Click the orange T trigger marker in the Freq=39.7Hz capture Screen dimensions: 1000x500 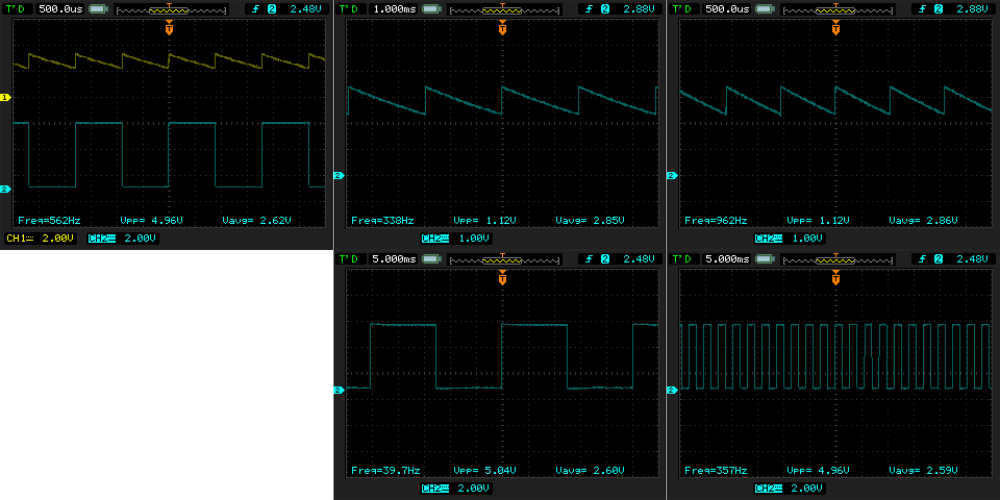point(503,278)
